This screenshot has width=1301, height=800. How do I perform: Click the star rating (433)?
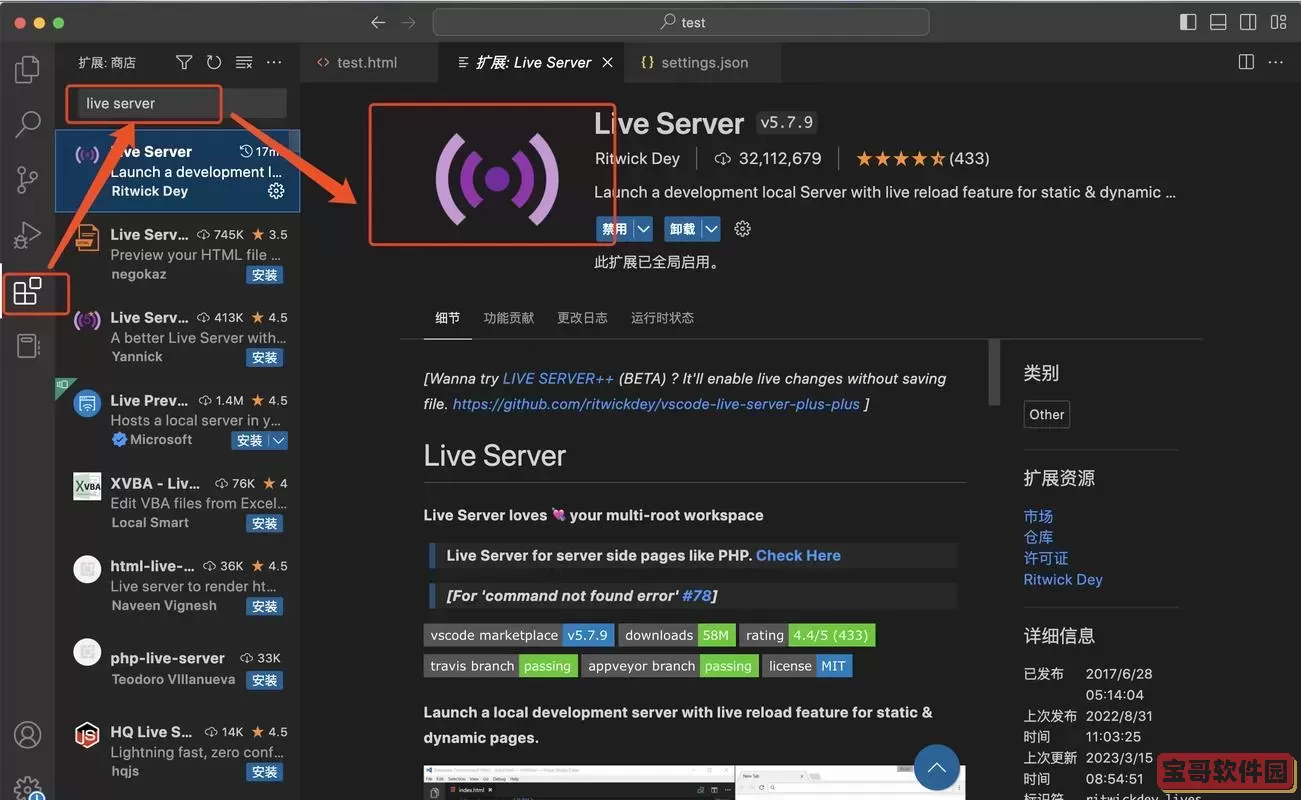click(x=923, y=158)
